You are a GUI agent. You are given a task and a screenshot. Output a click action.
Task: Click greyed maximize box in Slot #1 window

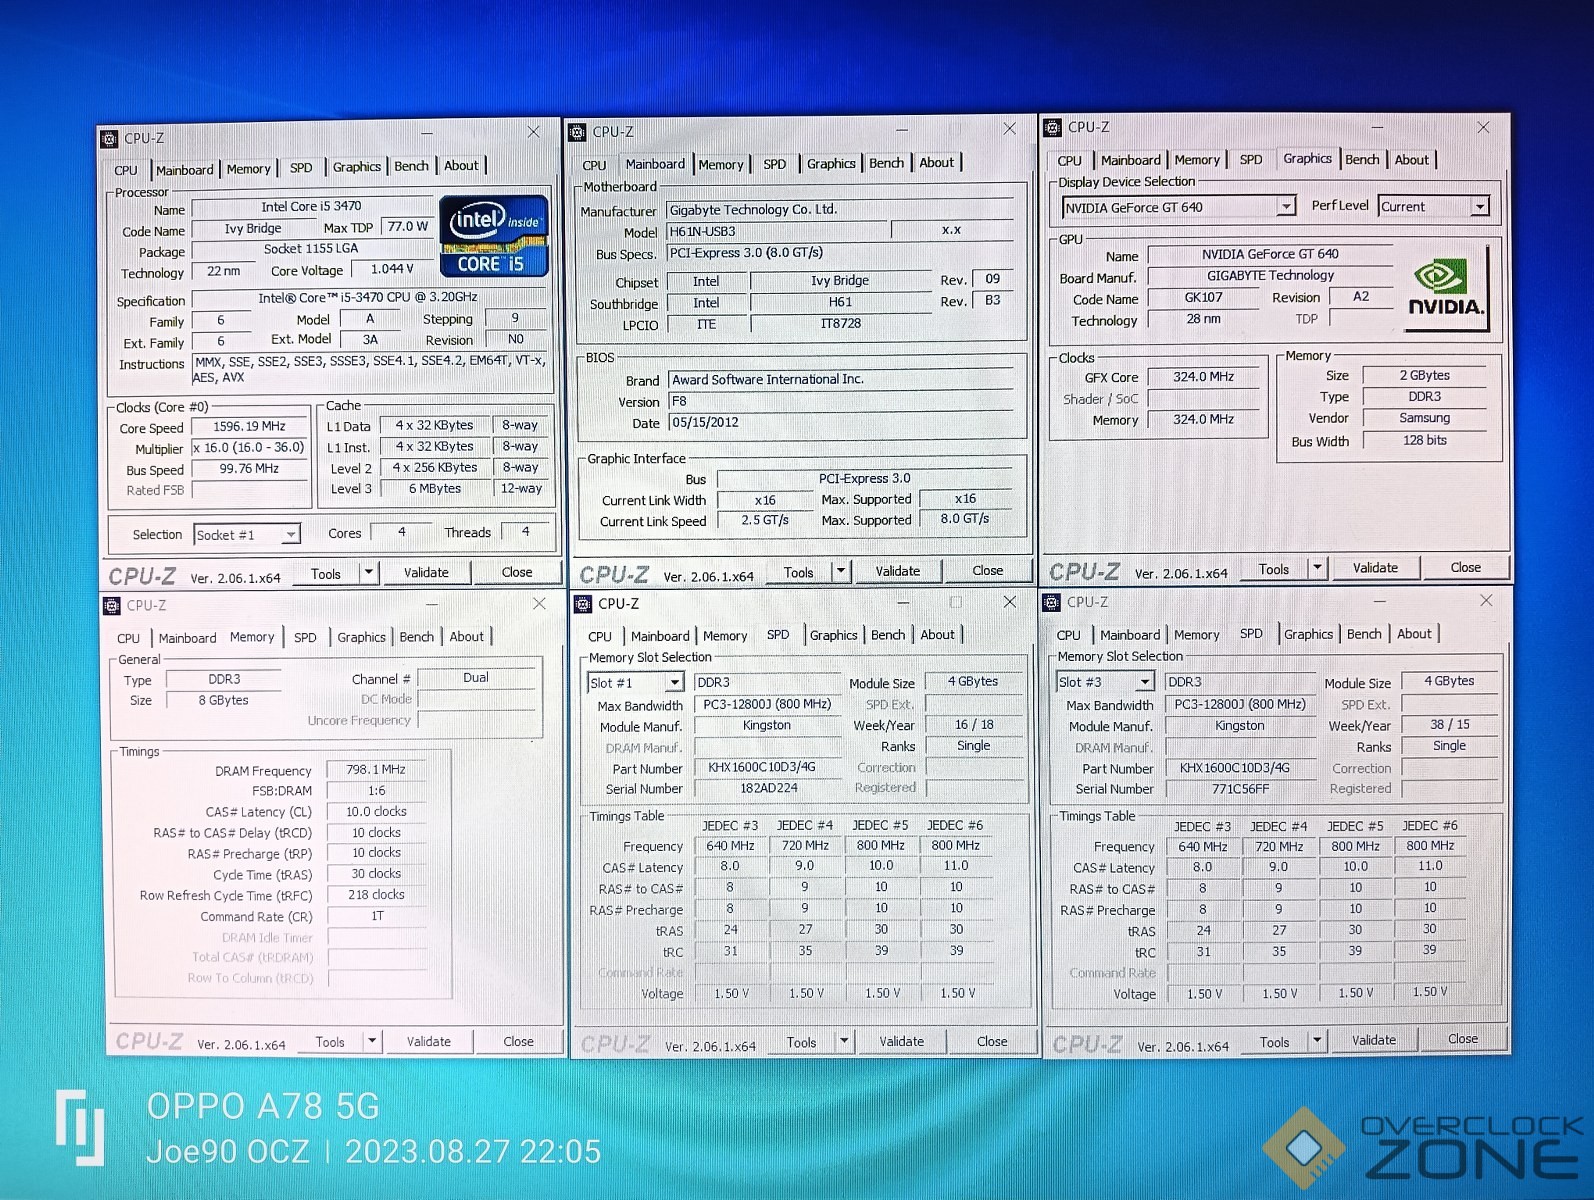[956, 602]
